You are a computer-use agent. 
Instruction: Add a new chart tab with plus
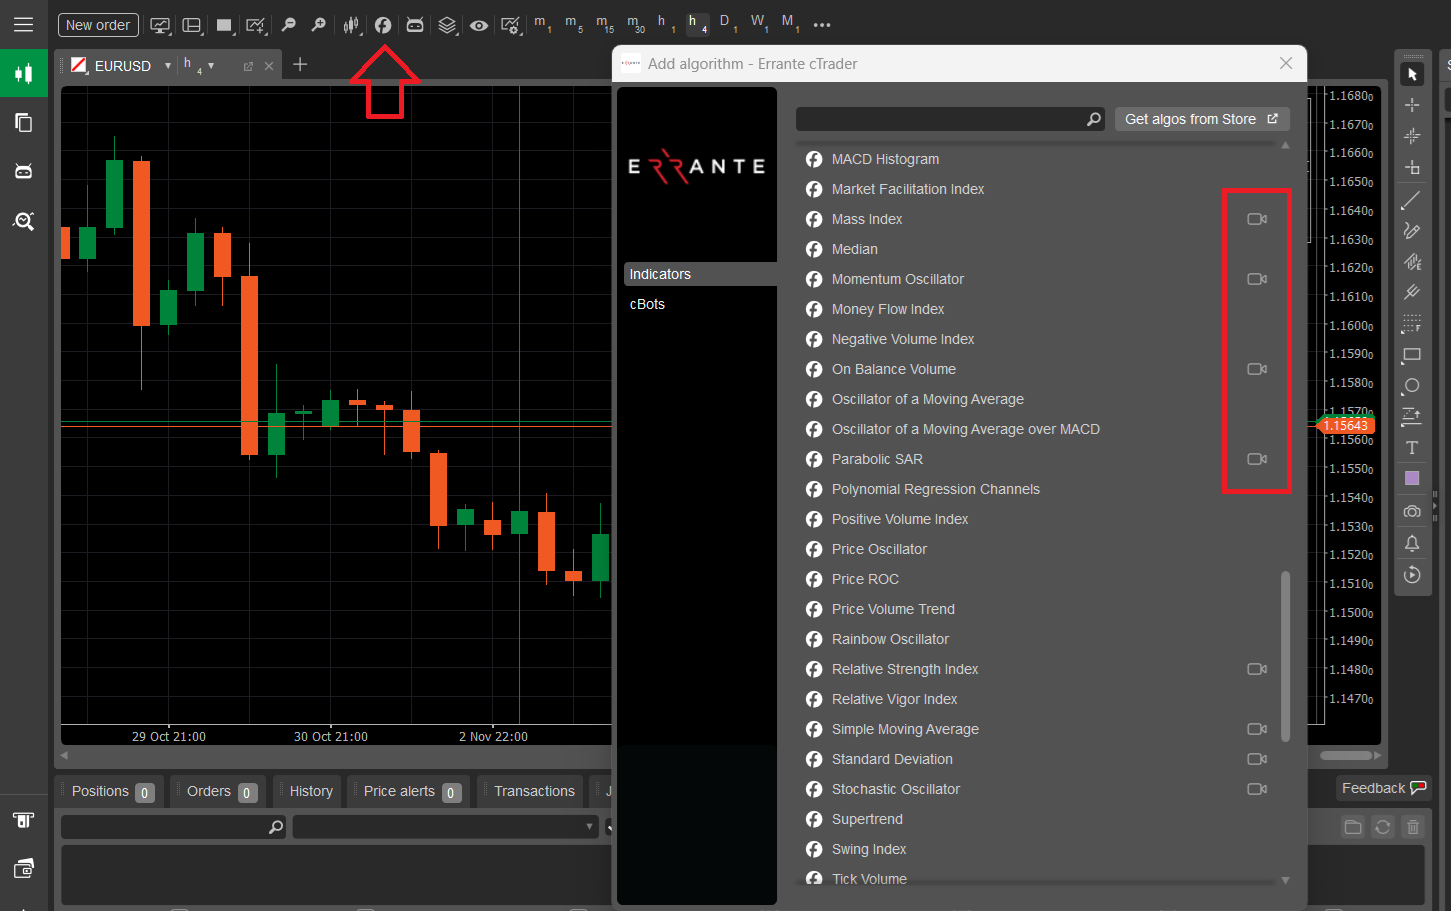300,65
